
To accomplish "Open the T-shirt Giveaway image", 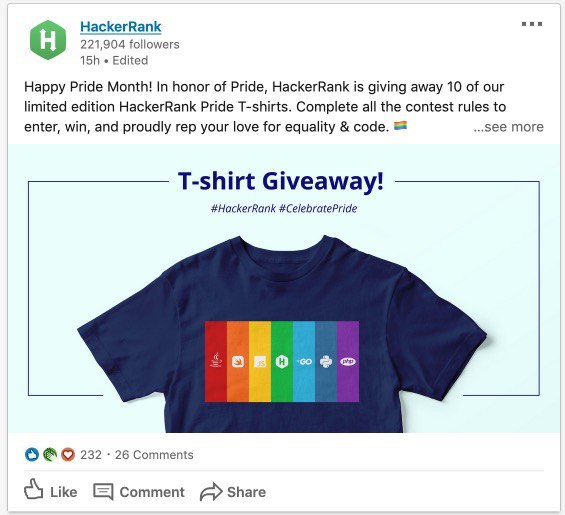I will click(284, 288).
